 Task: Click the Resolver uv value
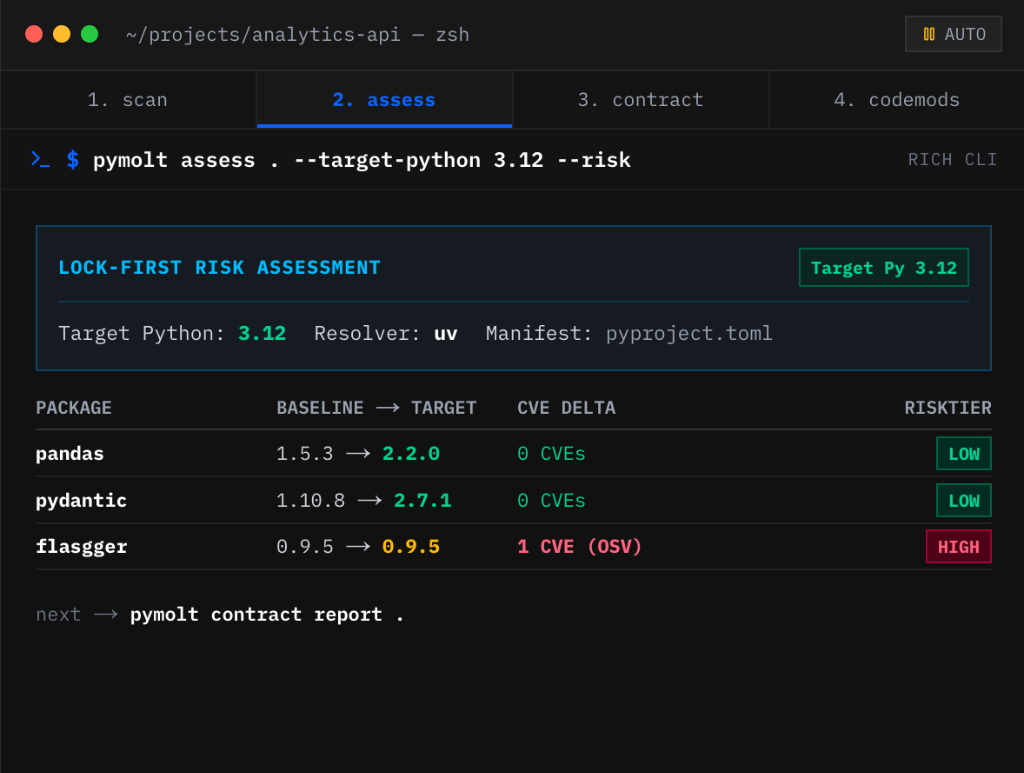(445, 334)
